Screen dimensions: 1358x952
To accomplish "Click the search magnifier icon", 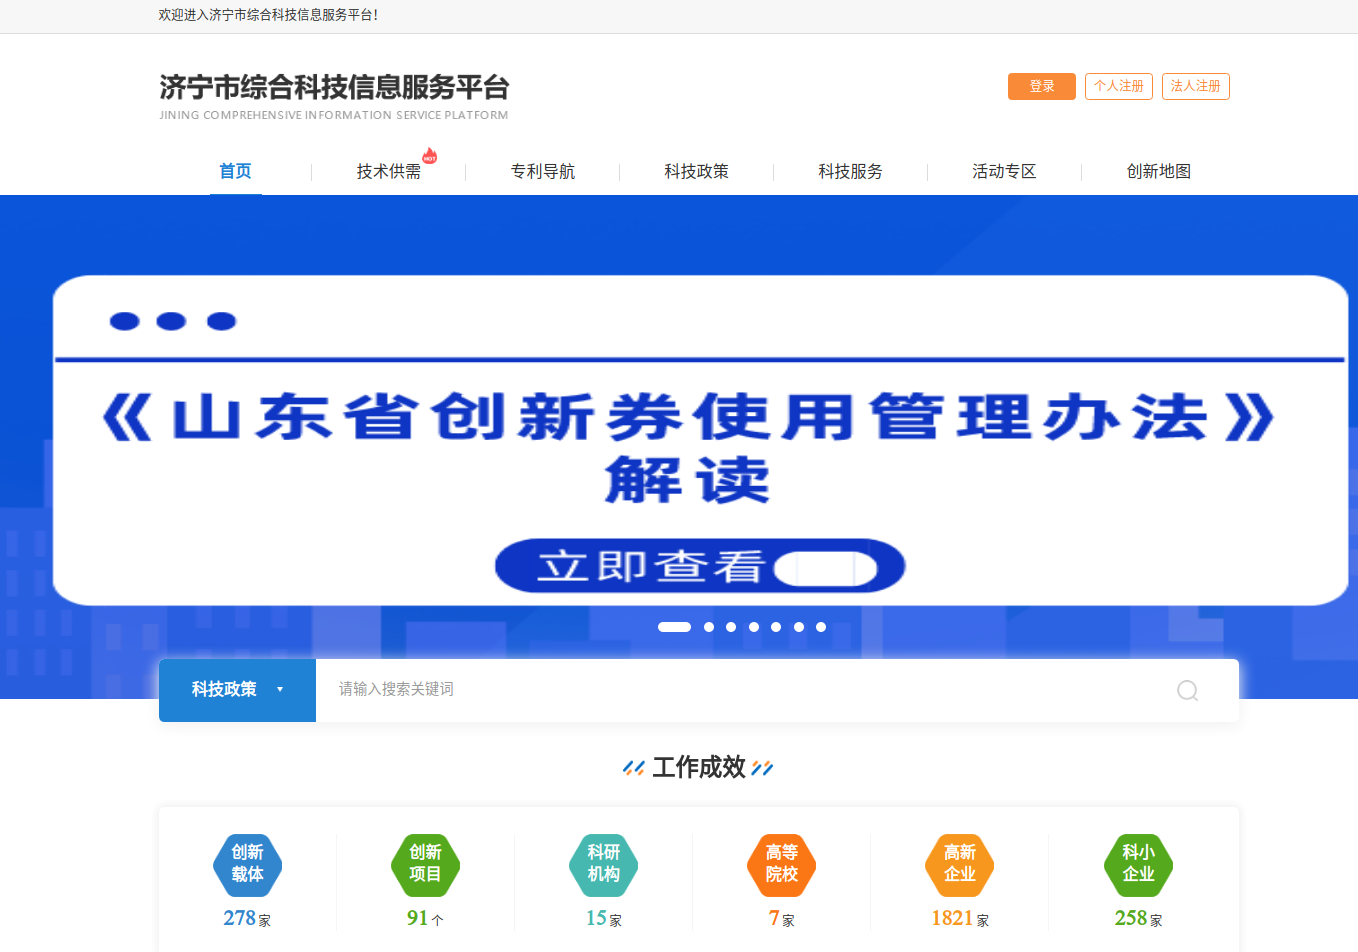I will 1187,690.
